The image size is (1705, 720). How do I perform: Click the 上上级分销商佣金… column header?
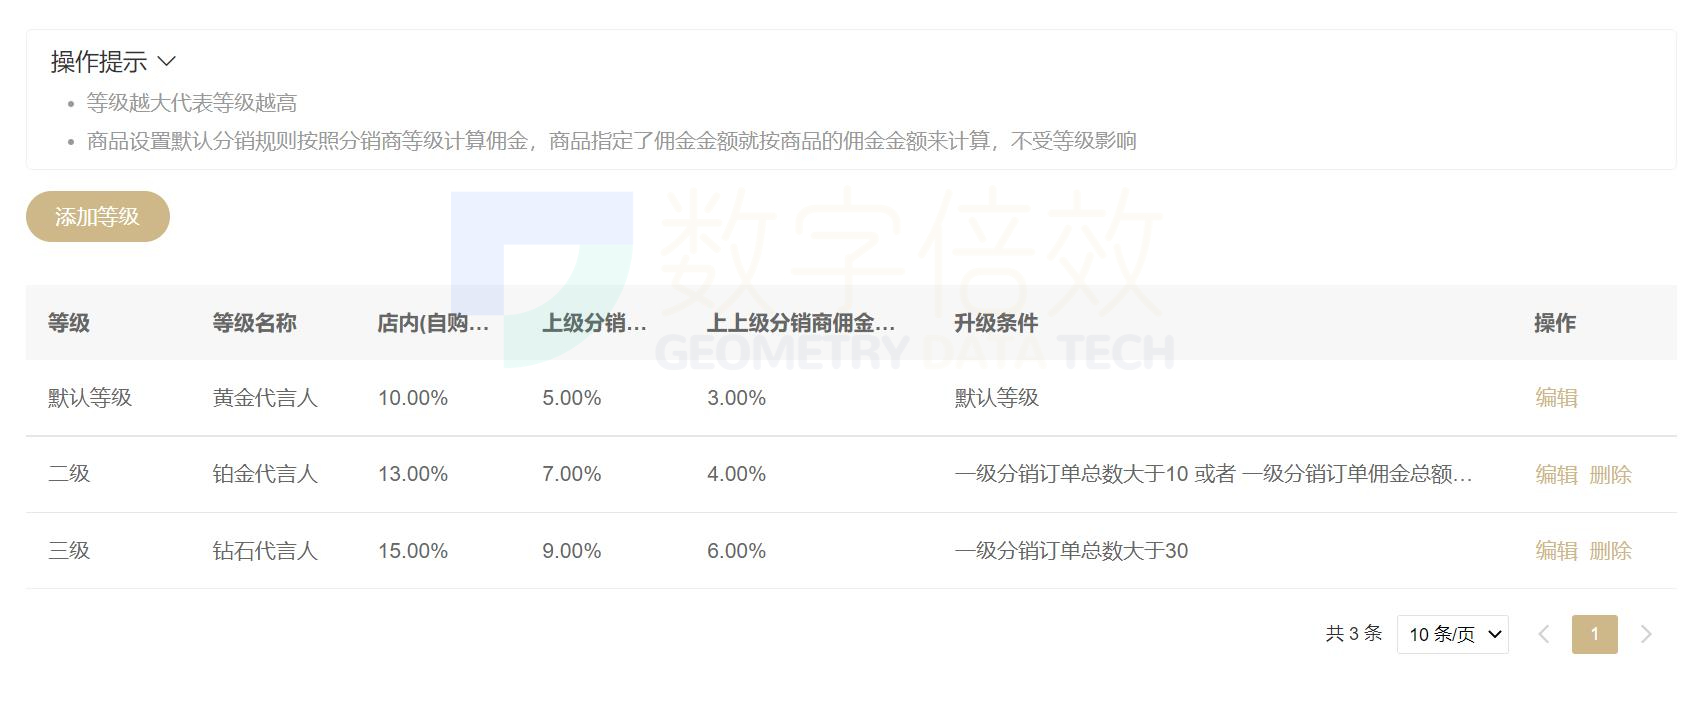pyautogui.click(x=800, y=323)
